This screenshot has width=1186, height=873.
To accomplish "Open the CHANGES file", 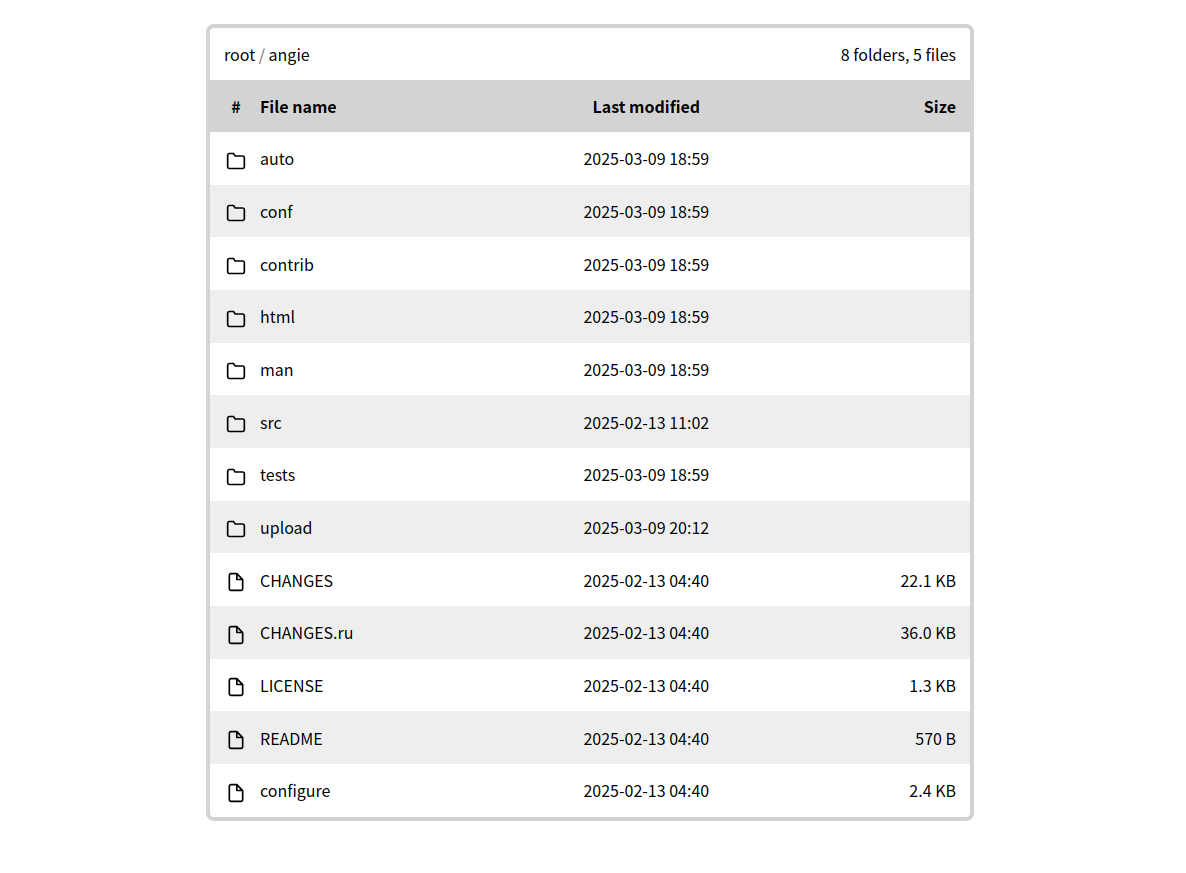I will point(296,581).
